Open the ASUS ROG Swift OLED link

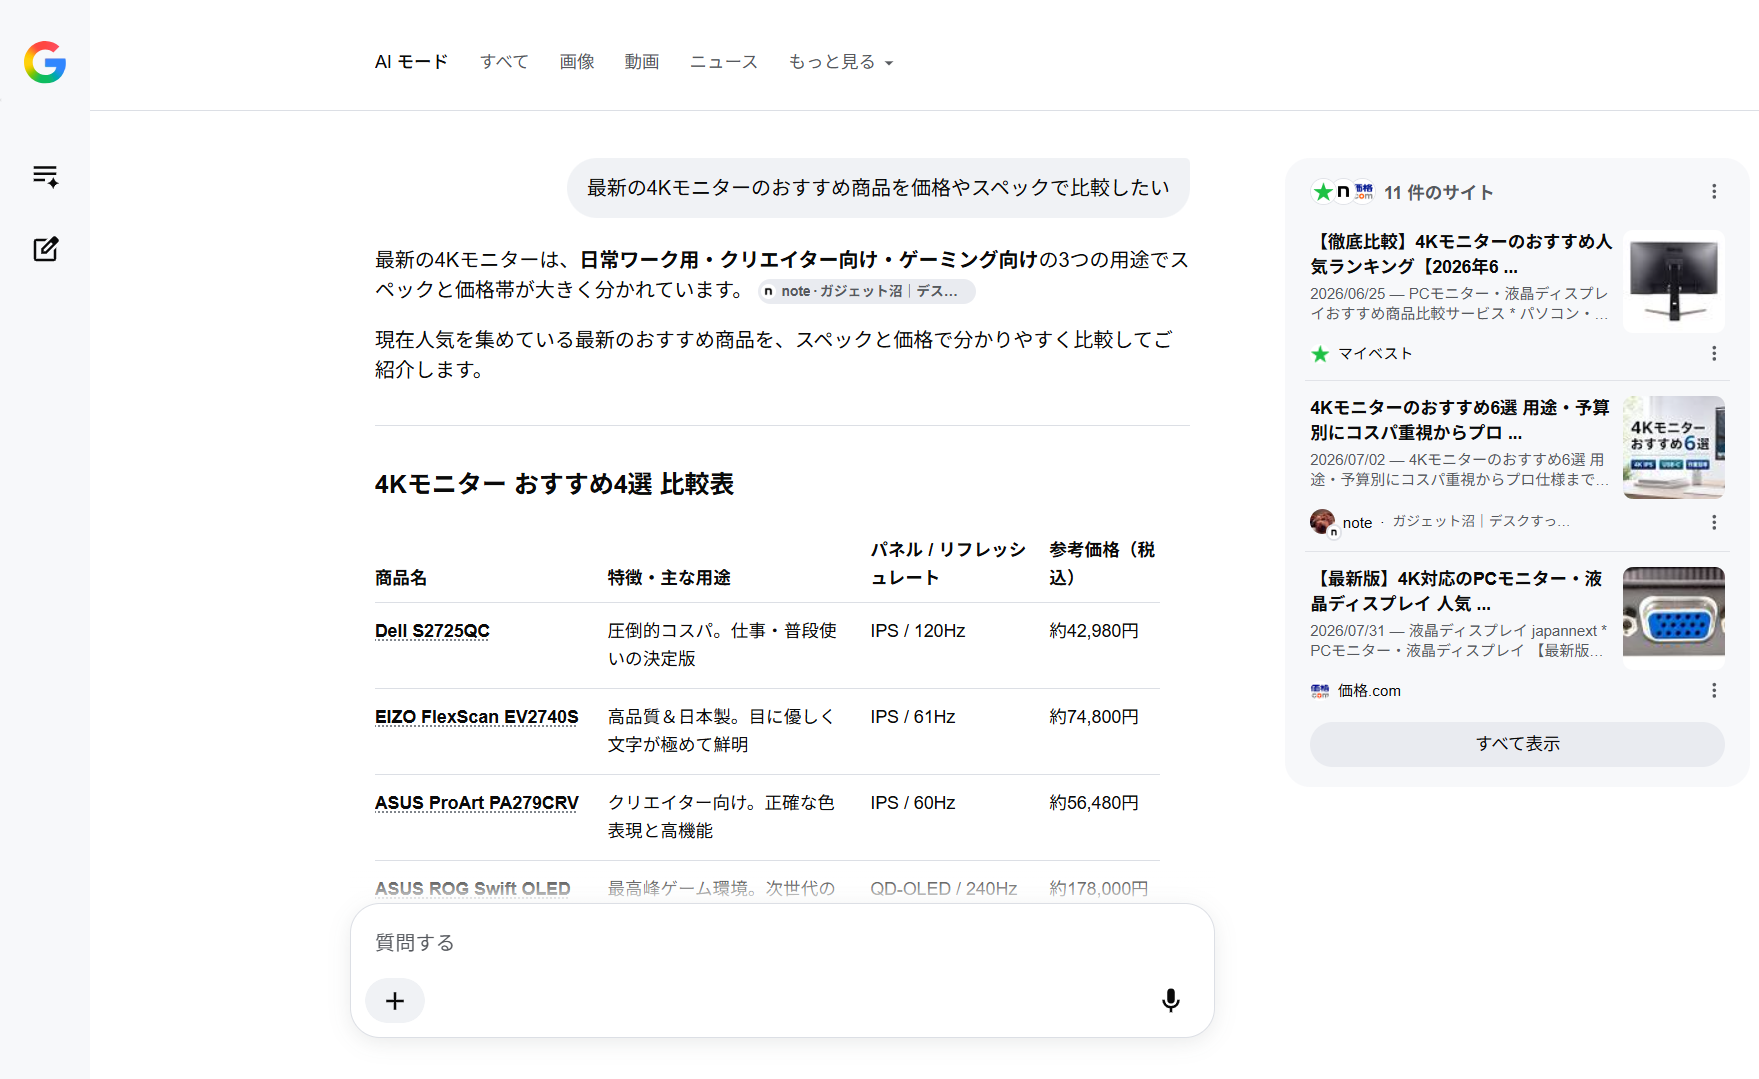(x=473, y=889)
